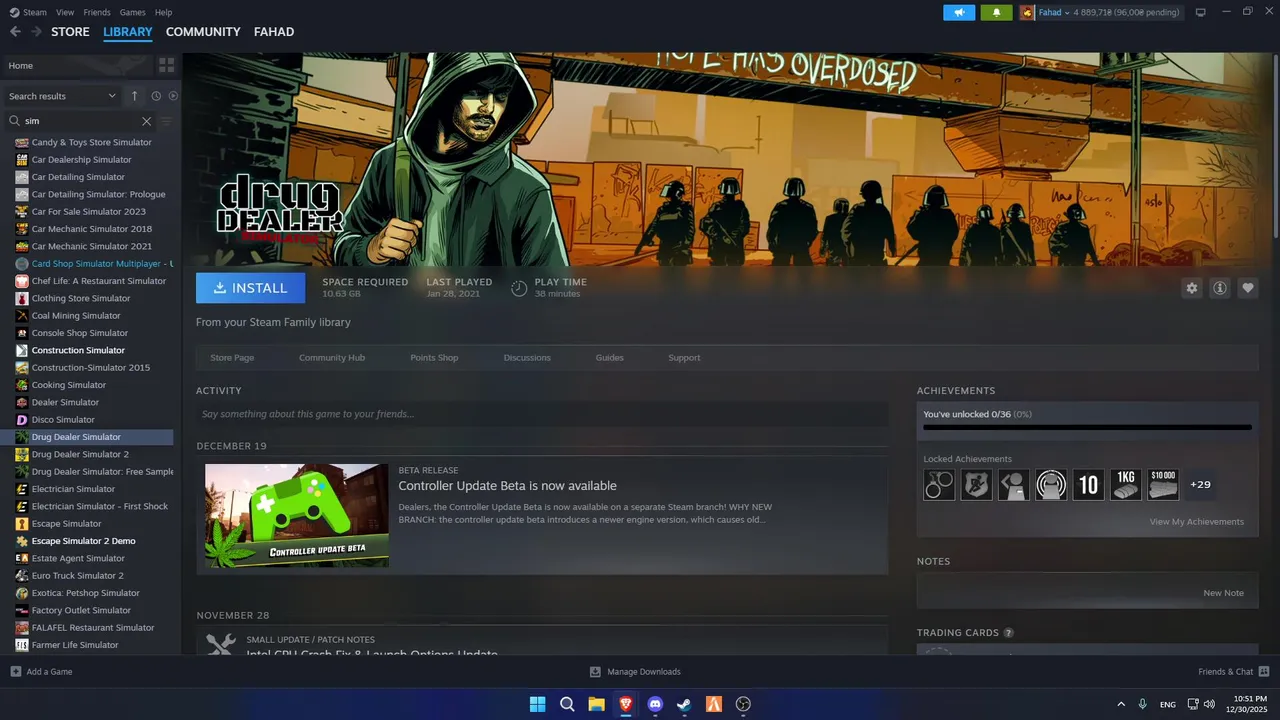1280x720 pixels.
Task: Click the achievements progress bar
Action: [x=1087, y=427]
